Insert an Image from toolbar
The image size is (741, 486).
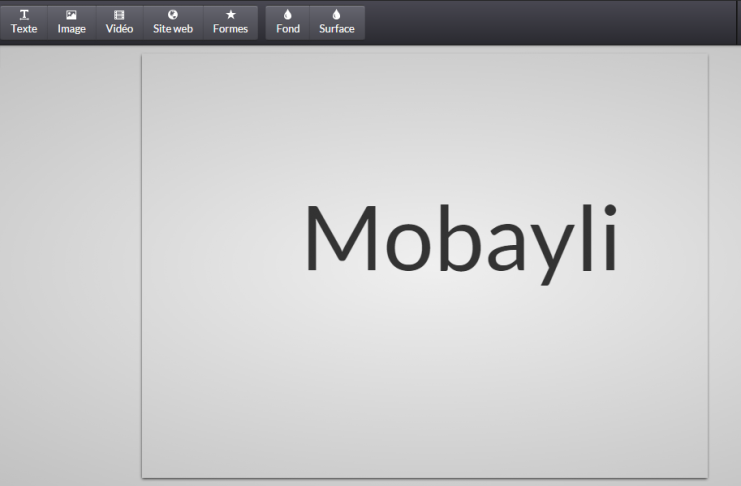(x=72, y=22)
